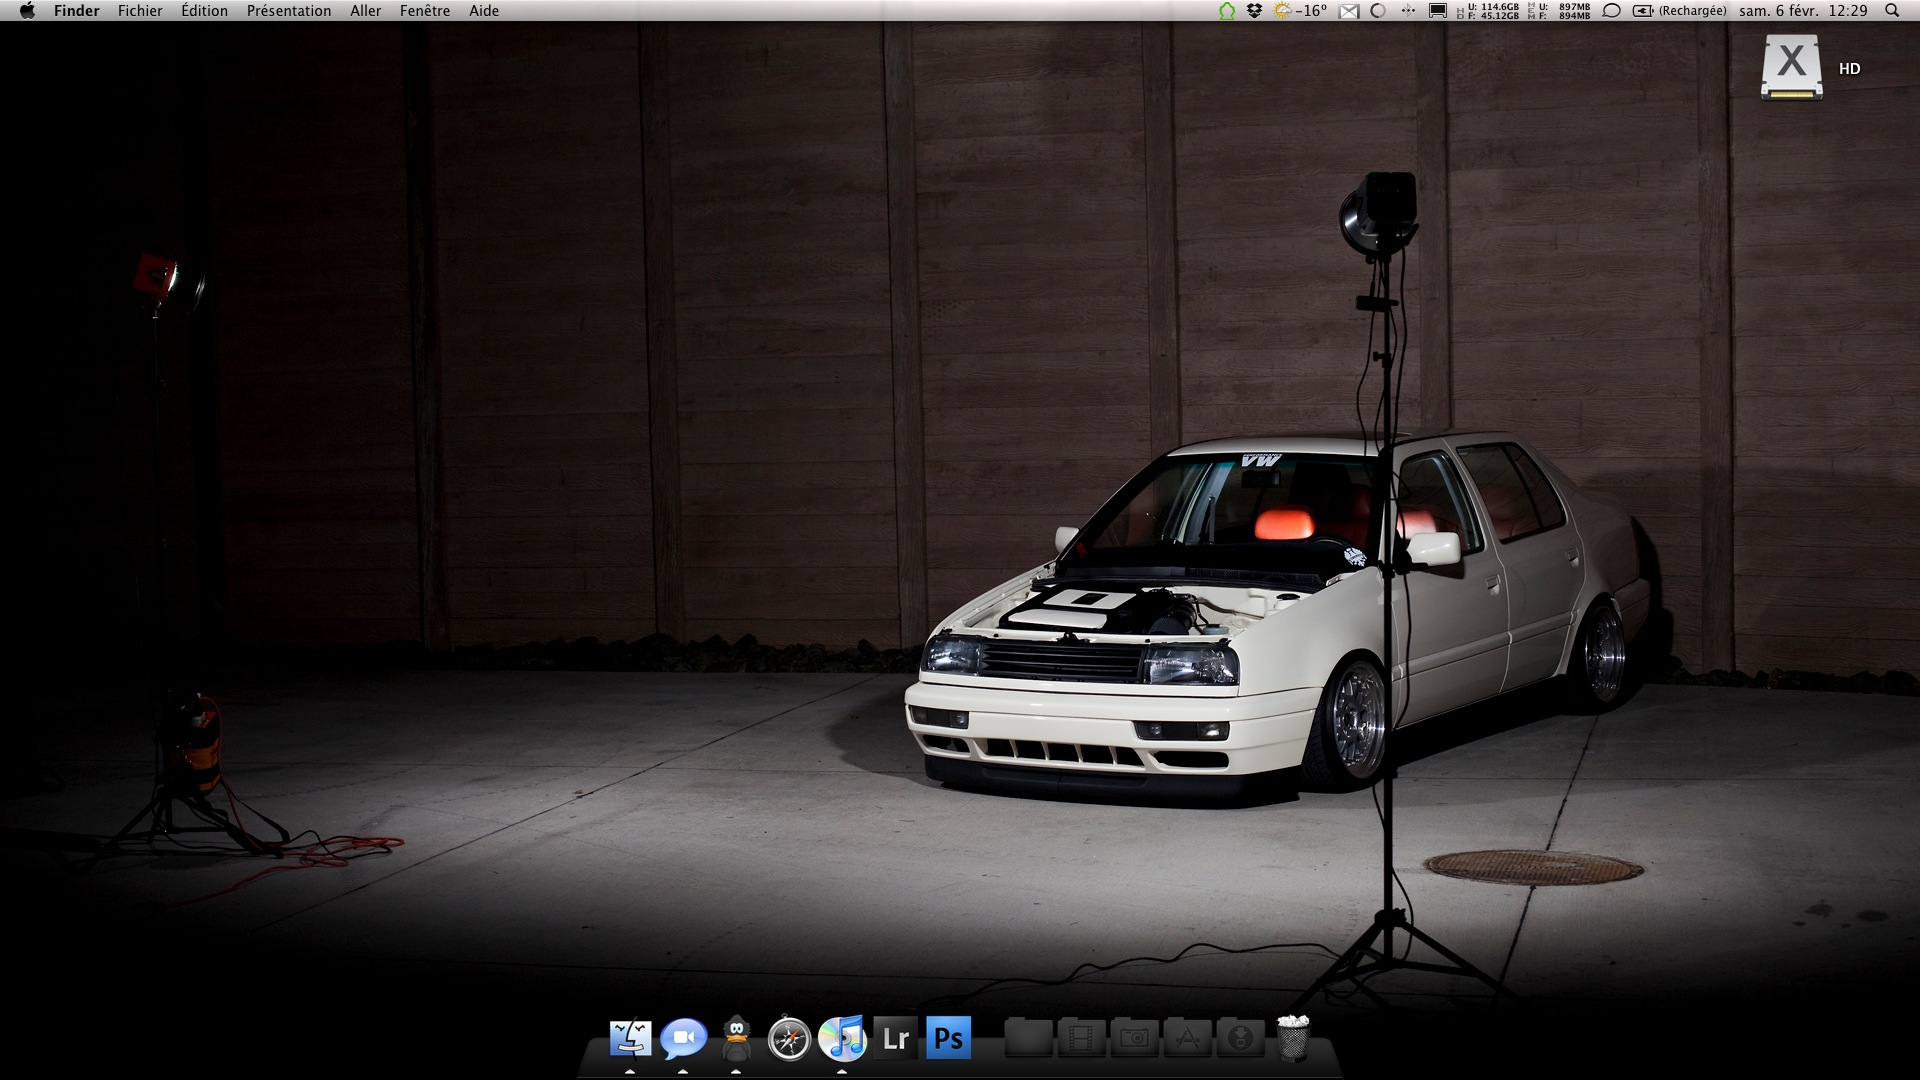Open the Présentation menu

click(x=288, y=11)
